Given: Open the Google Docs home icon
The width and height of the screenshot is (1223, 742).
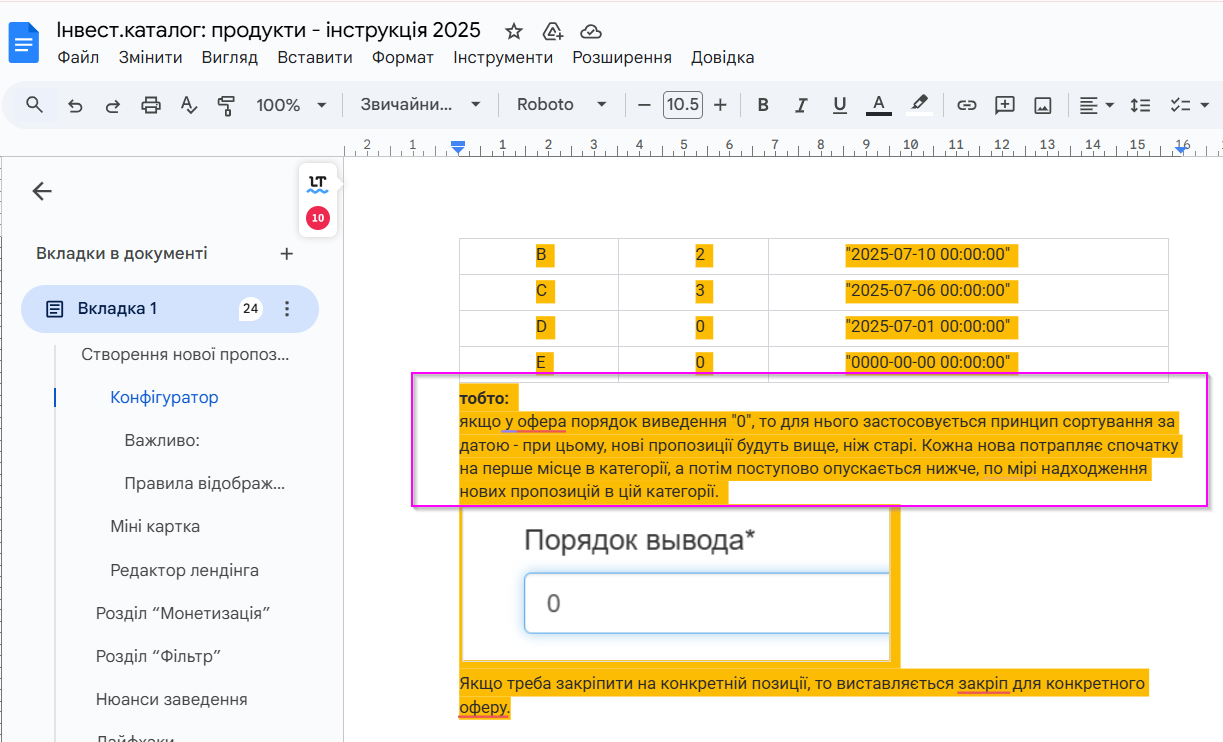Looking at the screenshot, I should [x=23, y=42].
